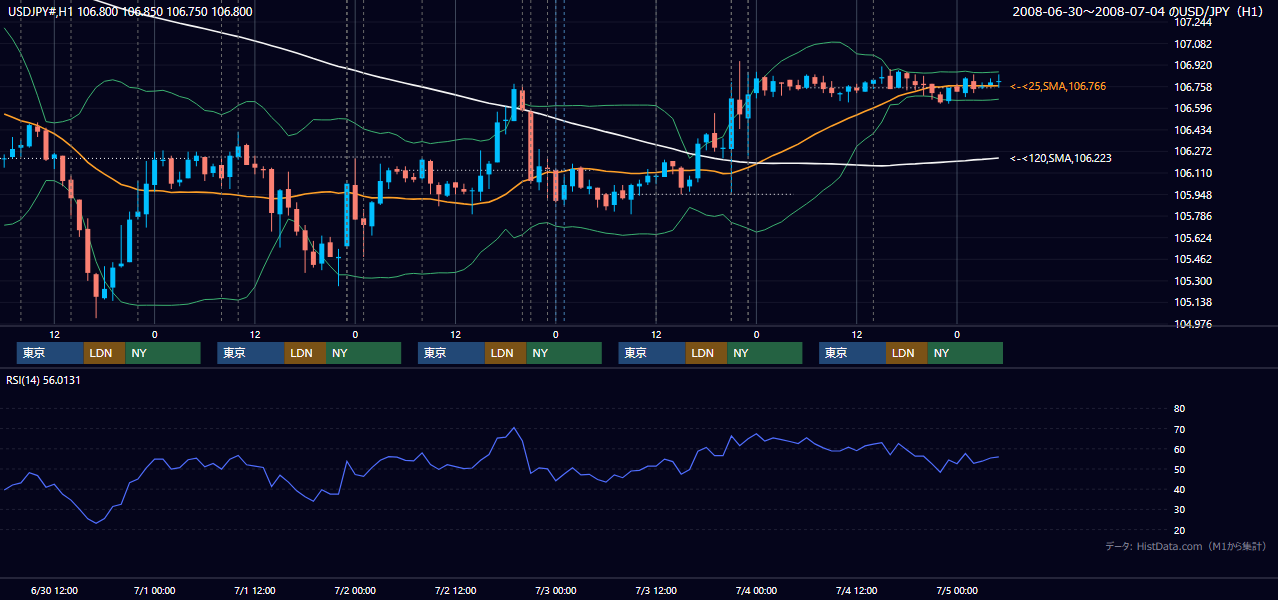Click the rightmost 東京 session box
Viewport: 1278px width, 600px height.
[x=853, y=353]
